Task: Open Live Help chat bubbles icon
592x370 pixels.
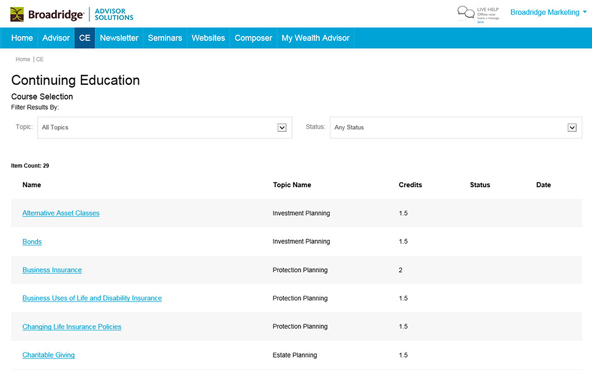Action: pos(466,12)
